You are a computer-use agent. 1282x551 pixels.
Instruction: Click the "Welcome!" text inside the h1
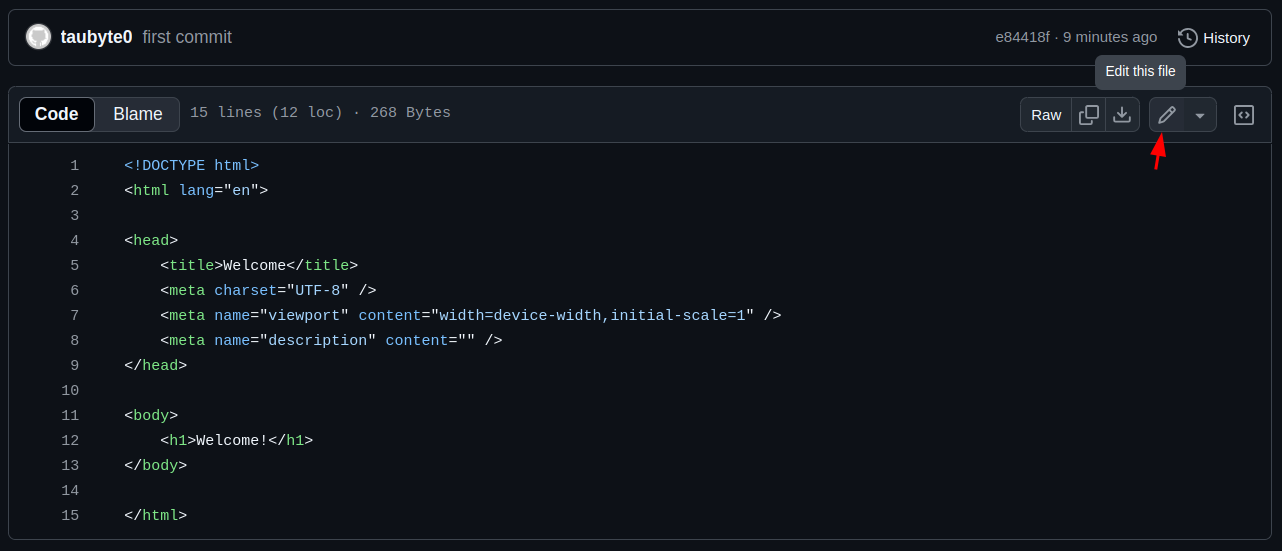[232, 441]
